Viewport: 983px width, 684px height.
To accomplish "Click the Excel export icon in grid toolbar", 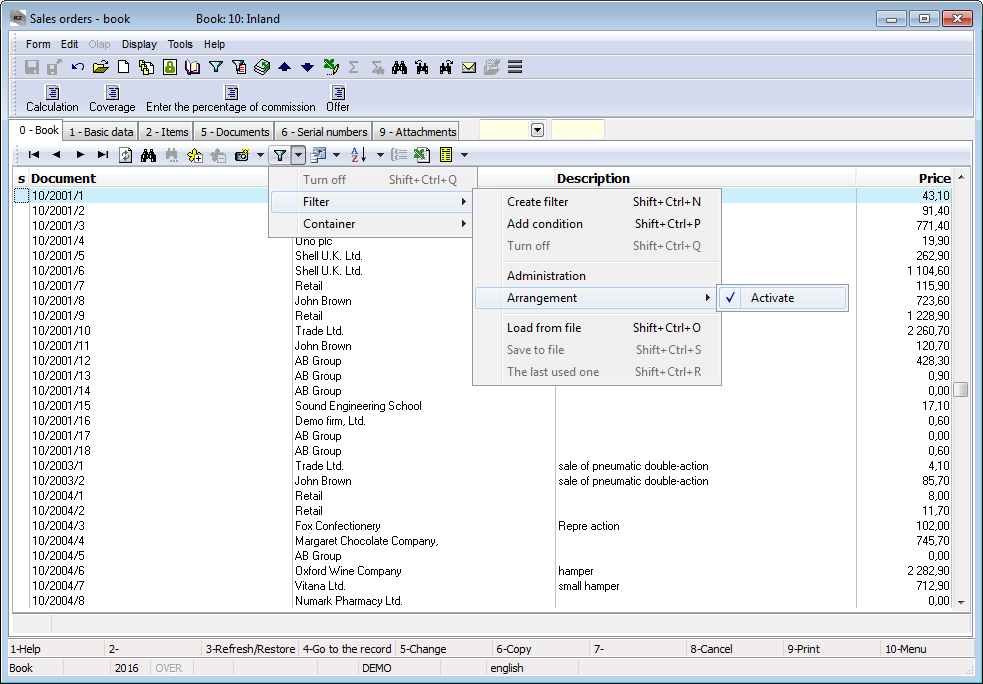I will [x=422, y=155].
